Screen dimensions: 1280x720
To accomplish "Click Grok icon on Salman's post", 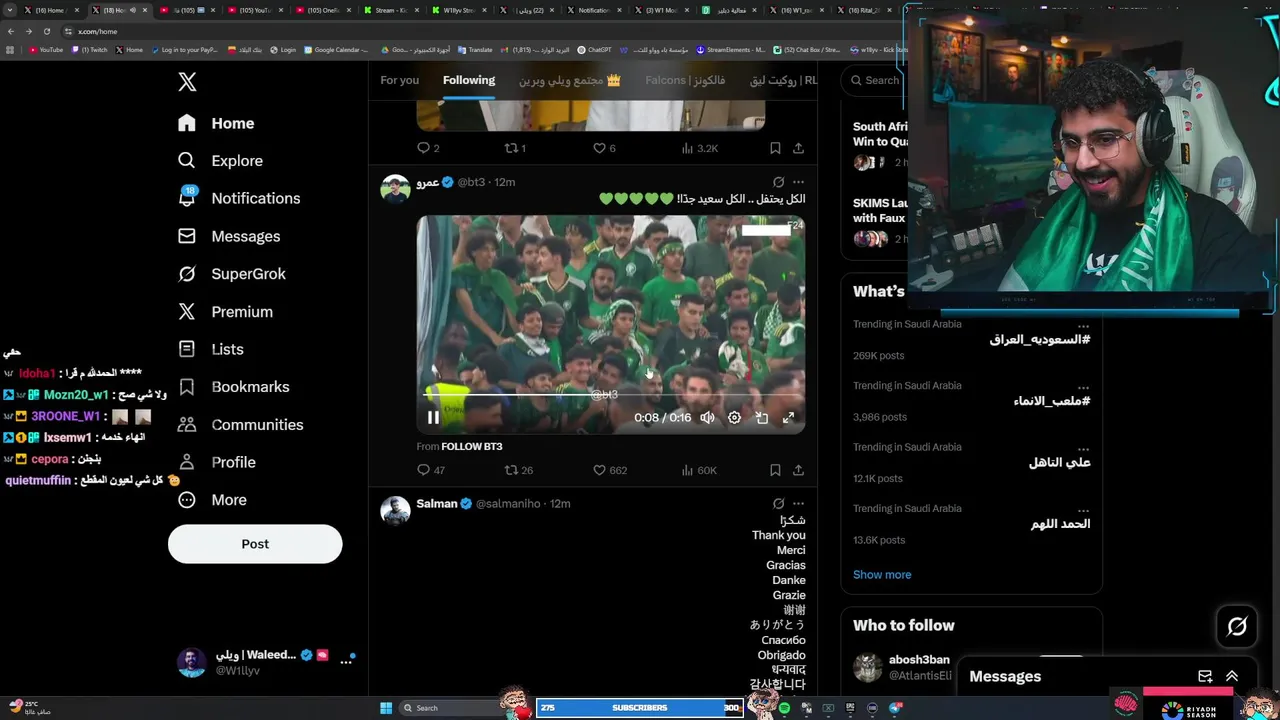I will 778,504.
